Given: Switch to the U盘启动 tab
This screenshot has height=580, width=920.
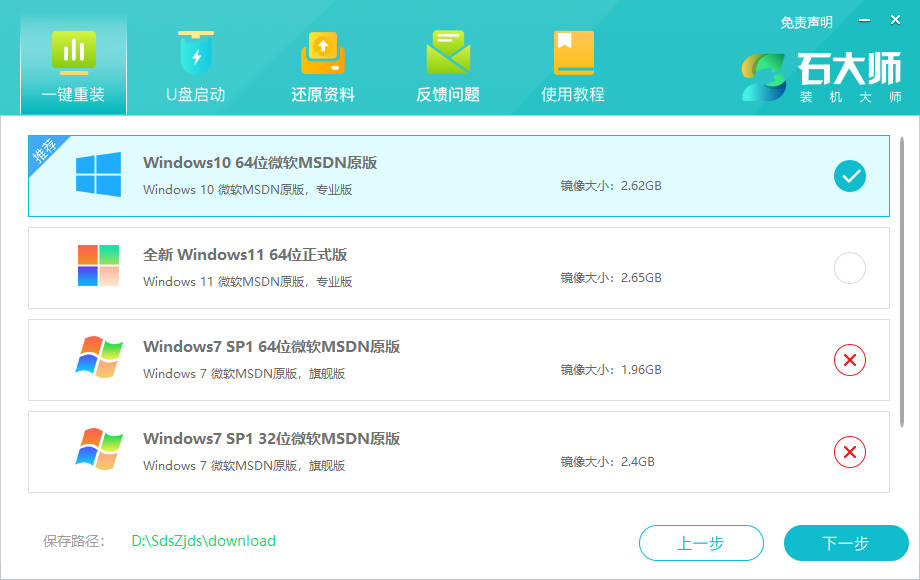Looking at the screenshot, I should tap(196, 67).
